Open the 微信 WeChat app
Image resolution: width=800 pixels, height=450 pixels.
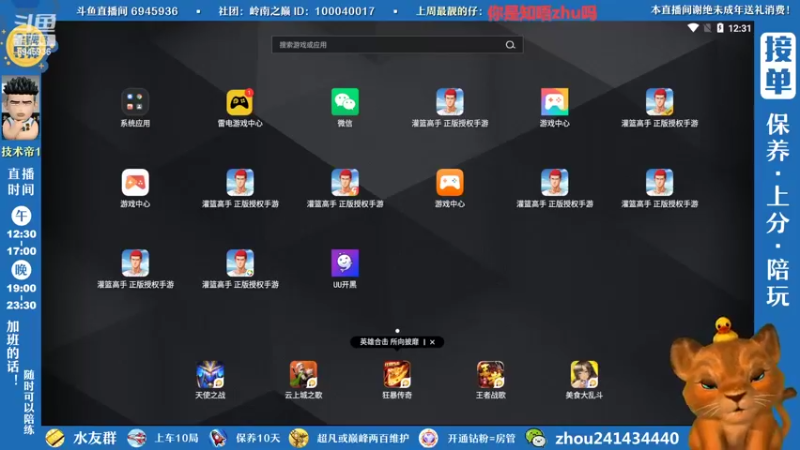pos(345,102)
